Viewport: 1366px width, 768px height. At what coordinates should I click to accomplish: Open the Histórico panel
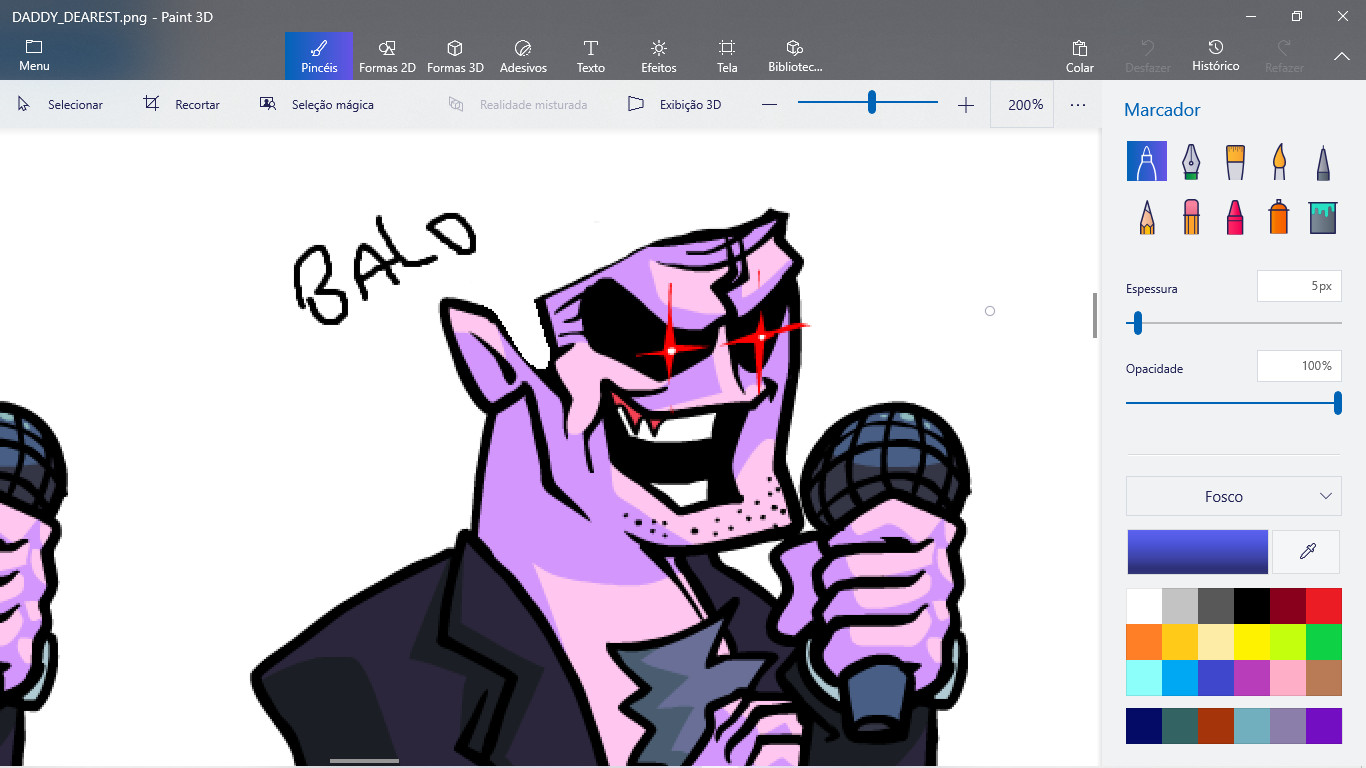(x=1215, y=55)
